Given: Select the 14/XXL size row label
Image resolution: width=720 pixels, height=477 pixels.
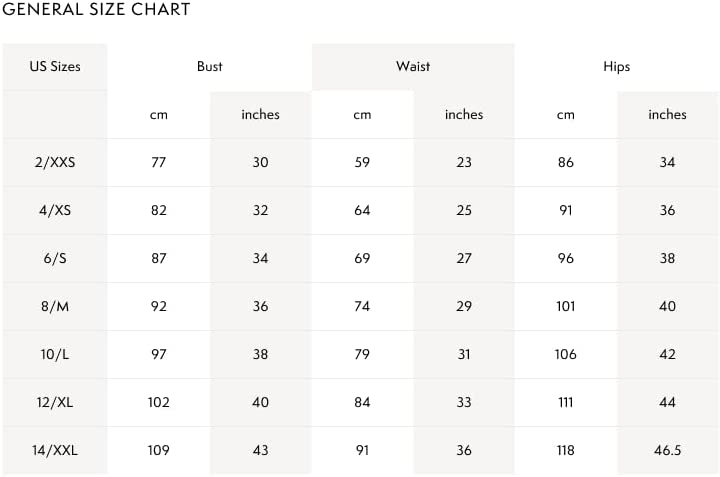Looking at the screenshot, I should (x=55, y=450).
